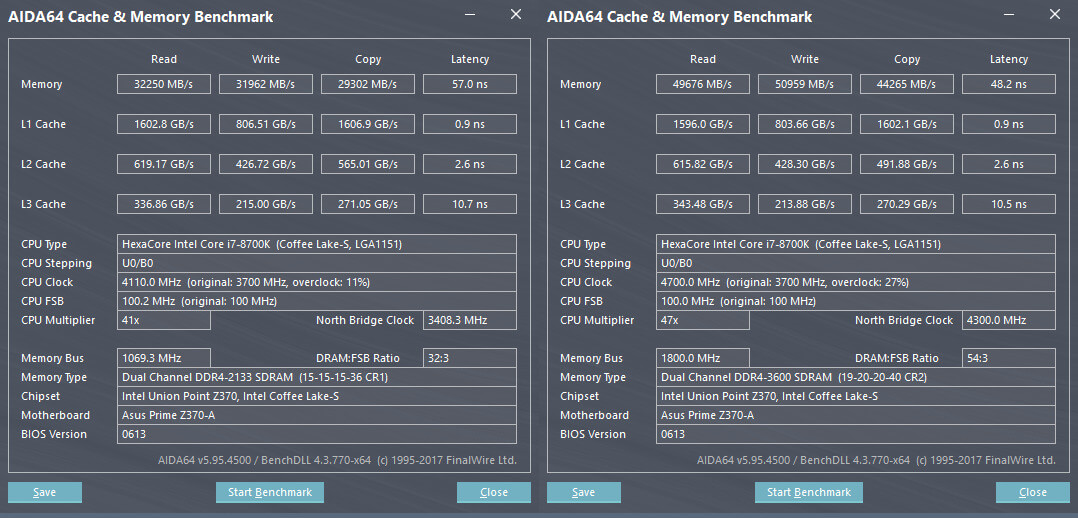Select the 32250 MB/s memory read field
Viewport: 1078px width, 518px height.
coord(164,85)
